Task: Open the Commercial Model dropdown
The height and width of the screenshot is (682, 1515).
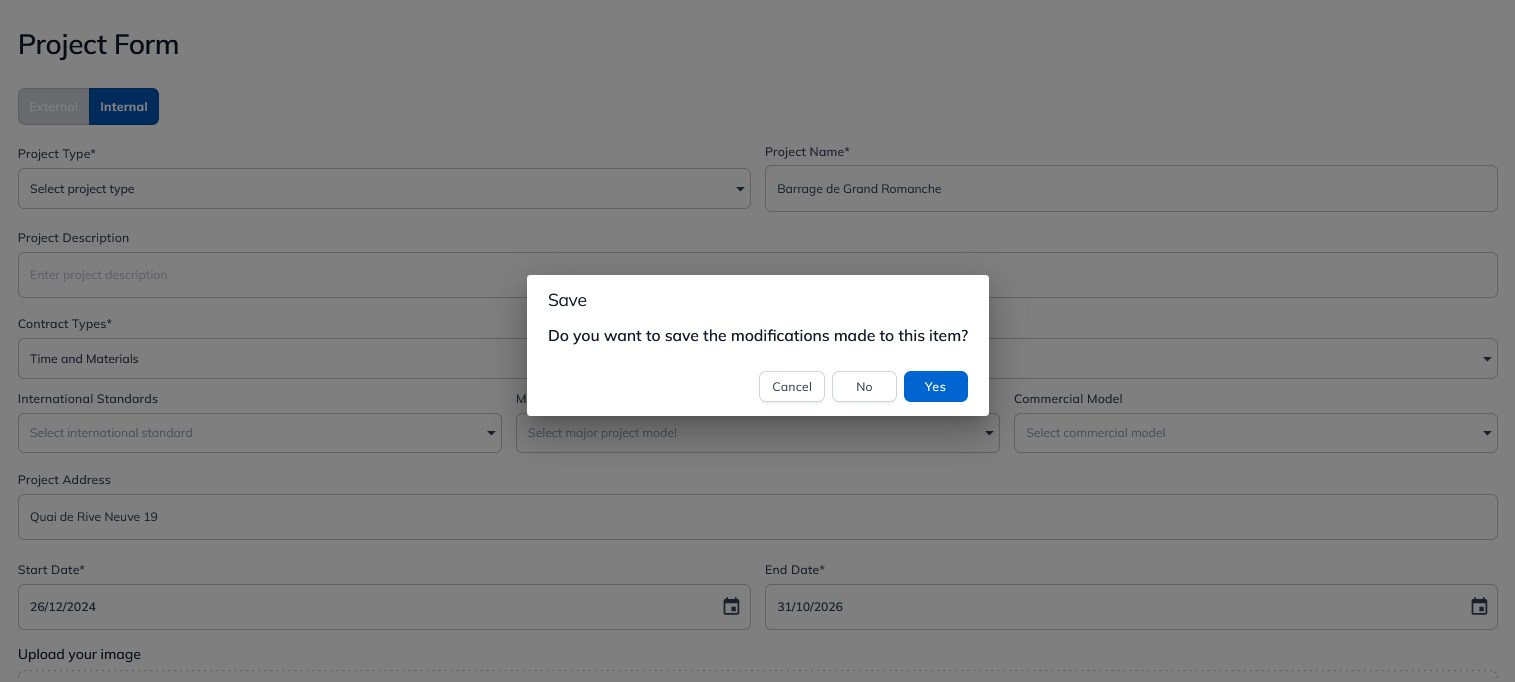Action: tap(1256, 433)
